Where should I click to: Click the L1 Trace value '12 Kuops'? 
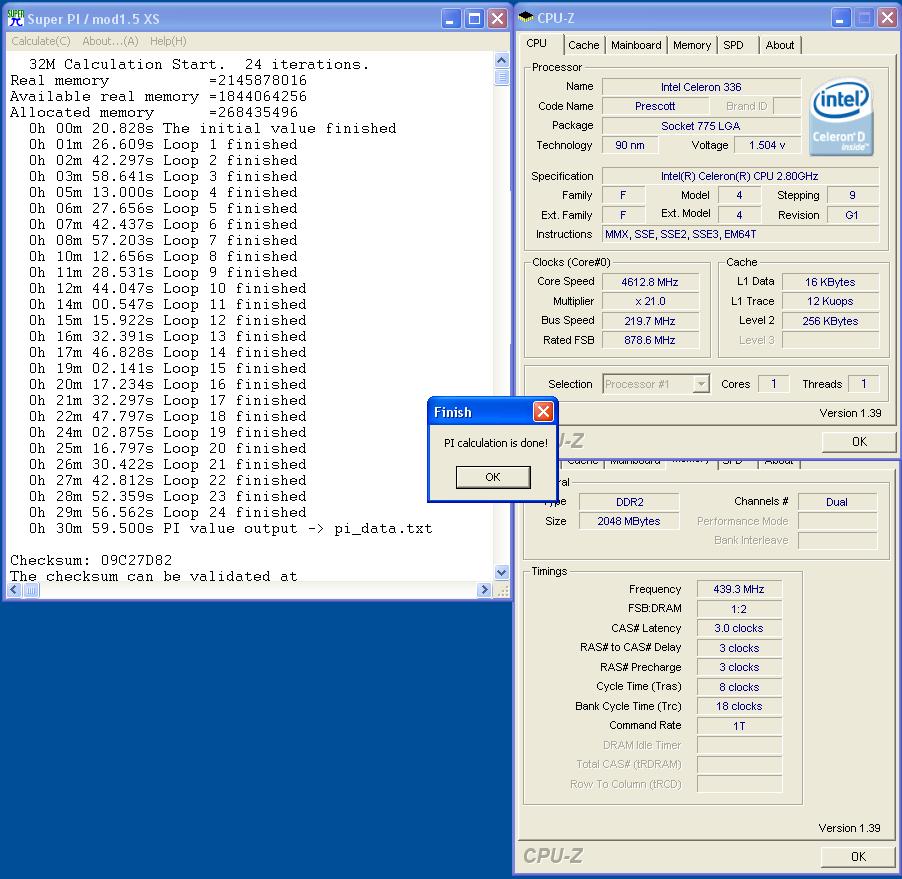tap(830, 301)
